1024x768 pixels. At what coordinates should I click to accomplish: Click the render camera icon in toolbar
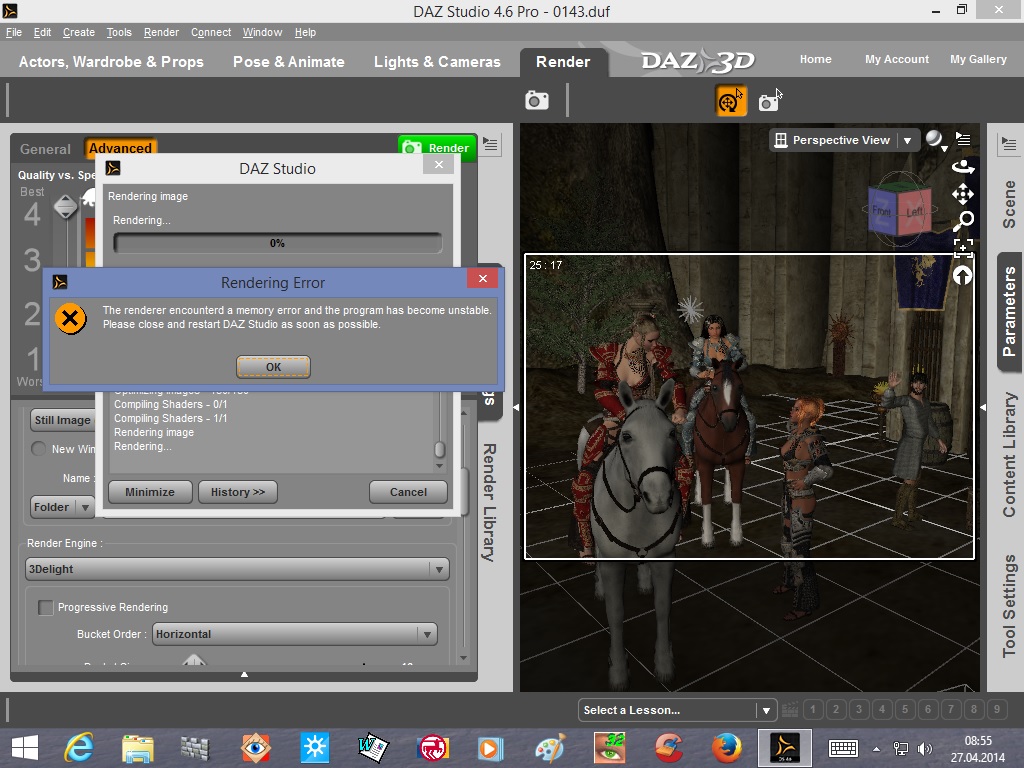coord(537,101)
